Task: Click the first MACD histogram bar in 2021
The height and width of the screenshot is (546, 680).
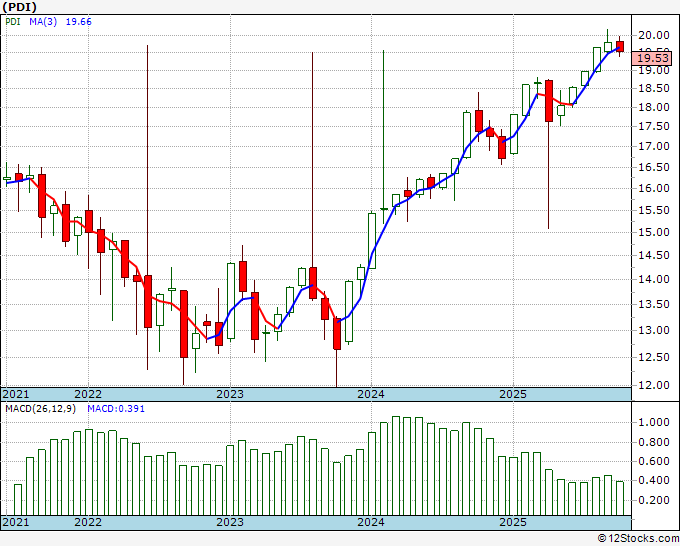Action: [x=18, y=500]
